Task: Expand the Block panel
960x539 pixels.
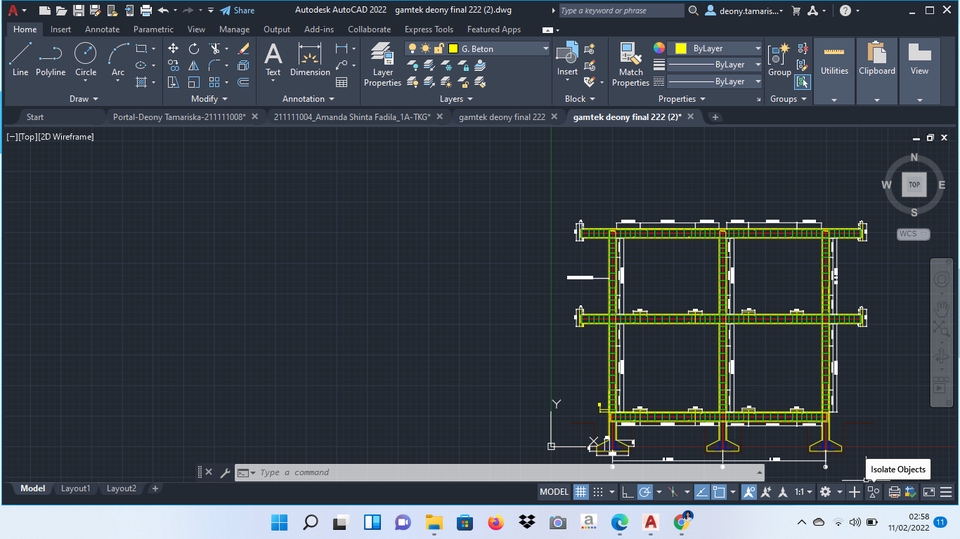Action: (579, 99)
